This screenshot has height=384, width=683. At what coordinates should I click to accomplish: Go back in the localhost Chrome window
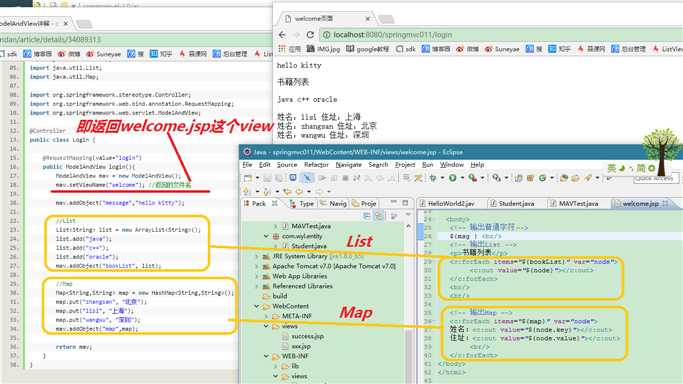pyautogui.click(x=282, y=35)
